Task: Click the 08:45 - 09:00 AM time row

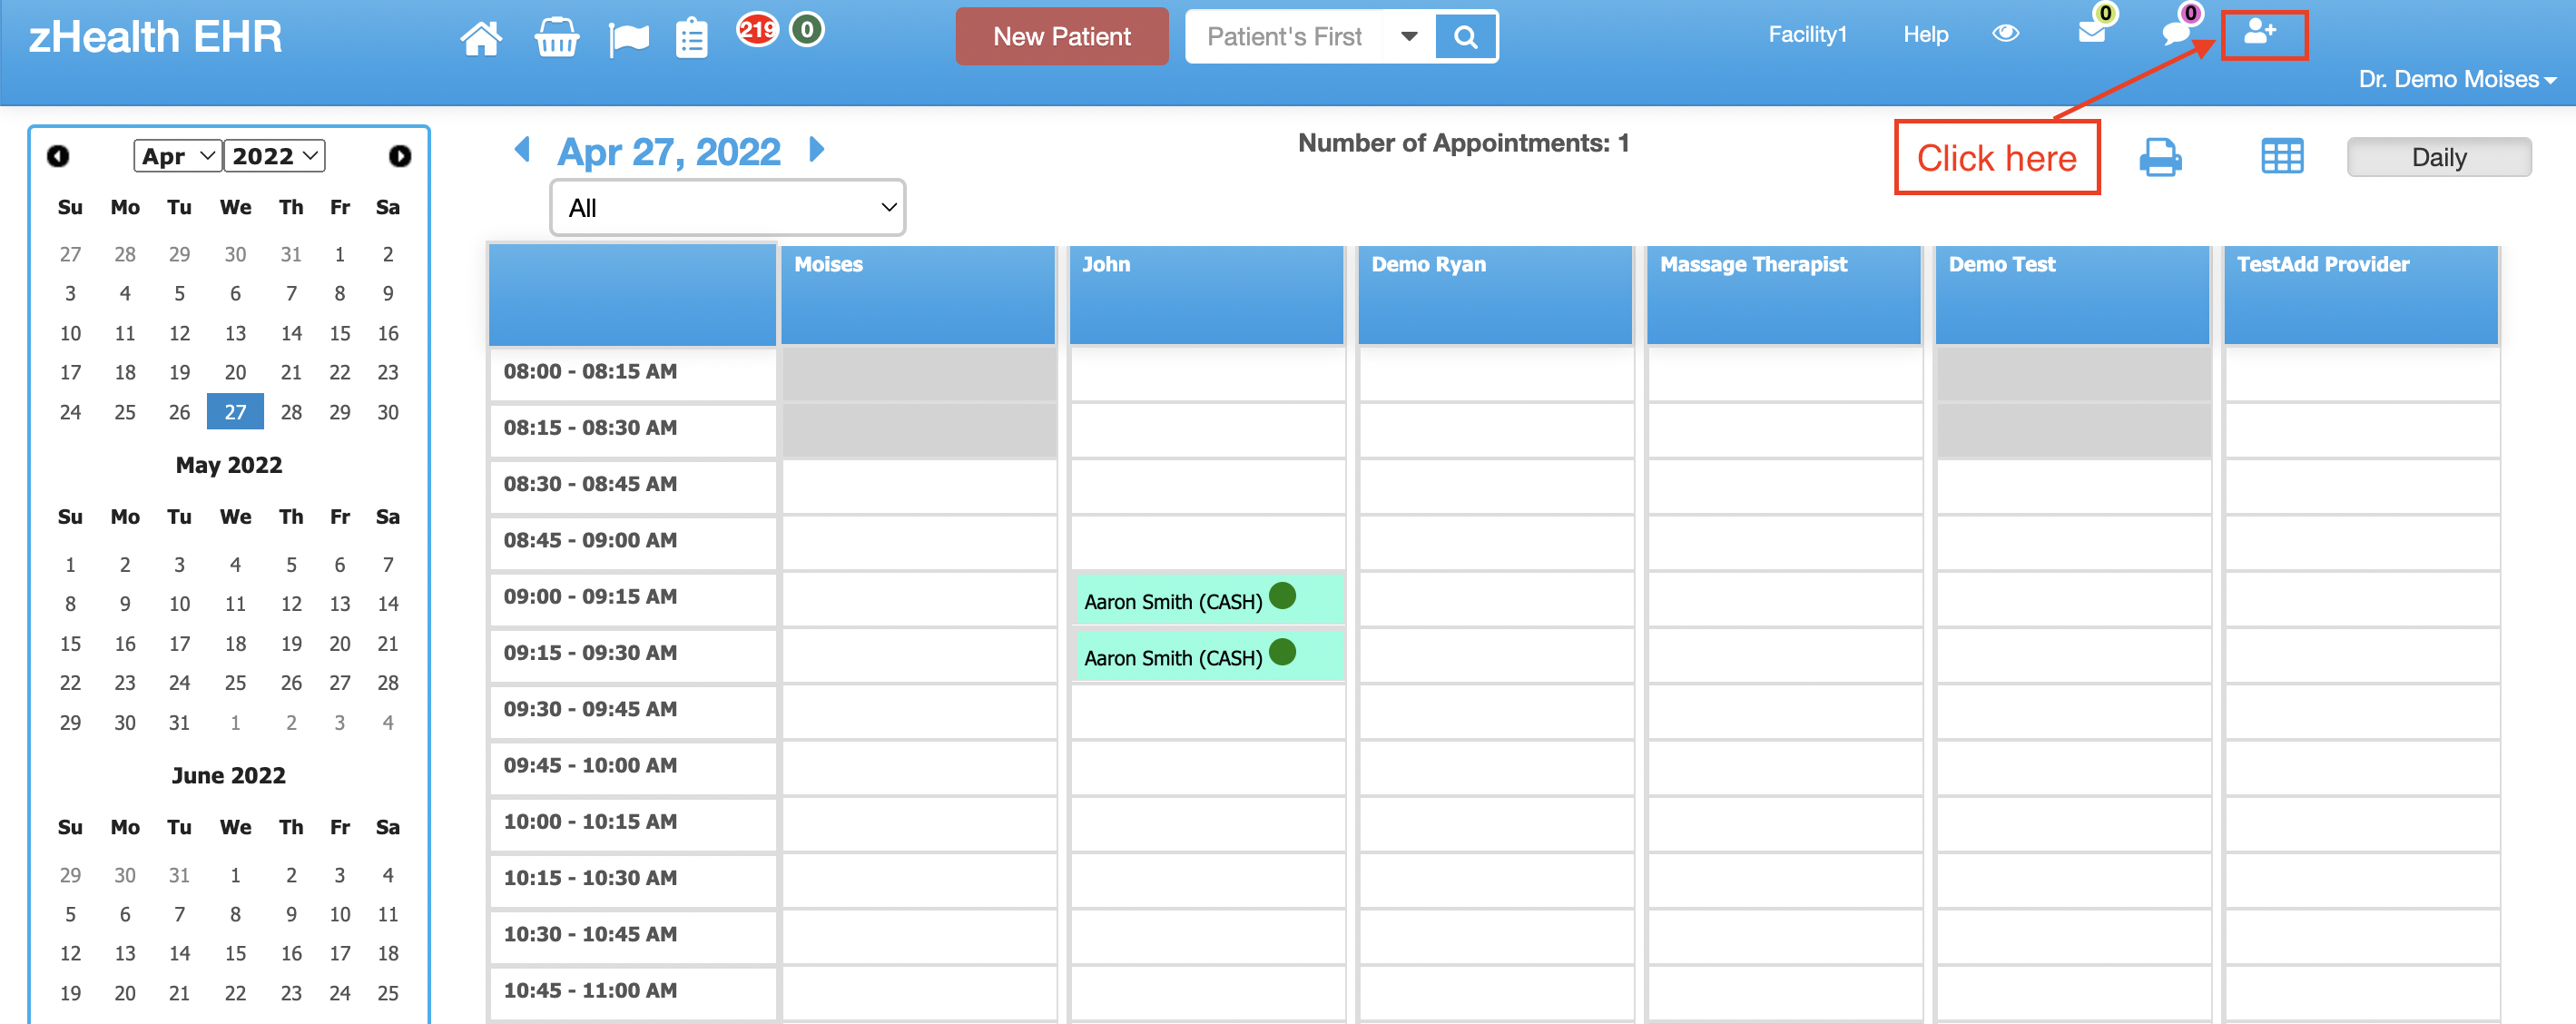Action: (632, 541)
